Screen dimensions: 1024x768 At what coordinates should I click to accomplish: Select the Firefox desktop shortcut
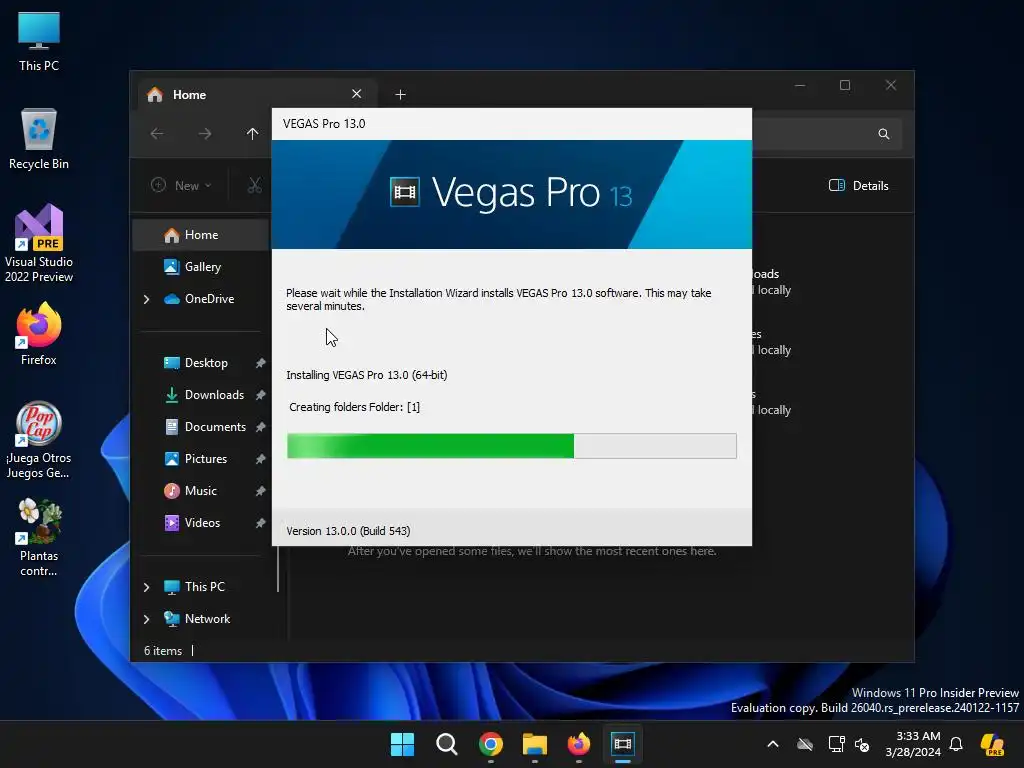click(x=39, y=334)
